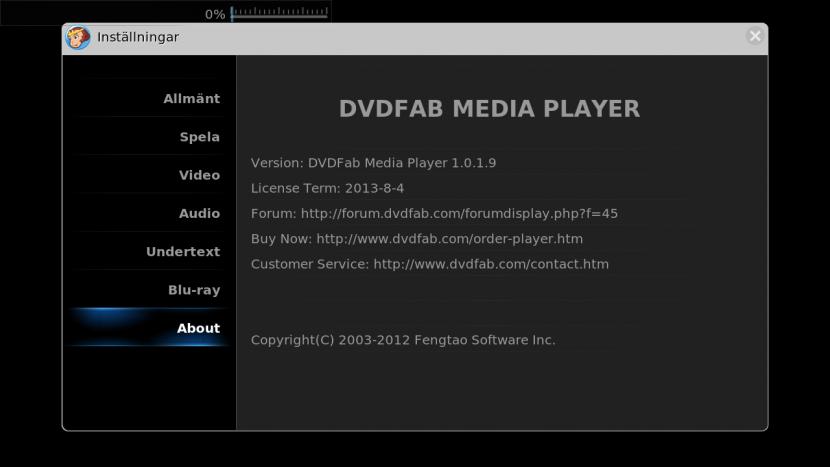Select the About tab

149,328
